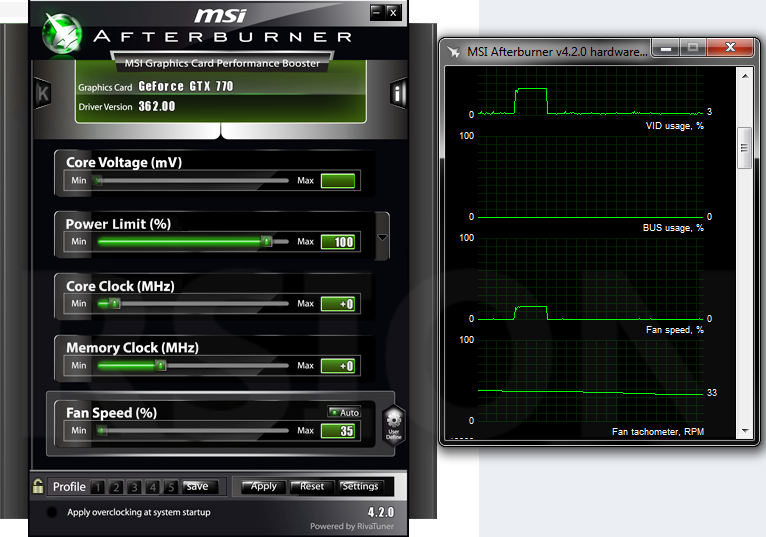The image size is (766, 537).
Task: Click the Core Voltage value field
Action: click(338, 181)
